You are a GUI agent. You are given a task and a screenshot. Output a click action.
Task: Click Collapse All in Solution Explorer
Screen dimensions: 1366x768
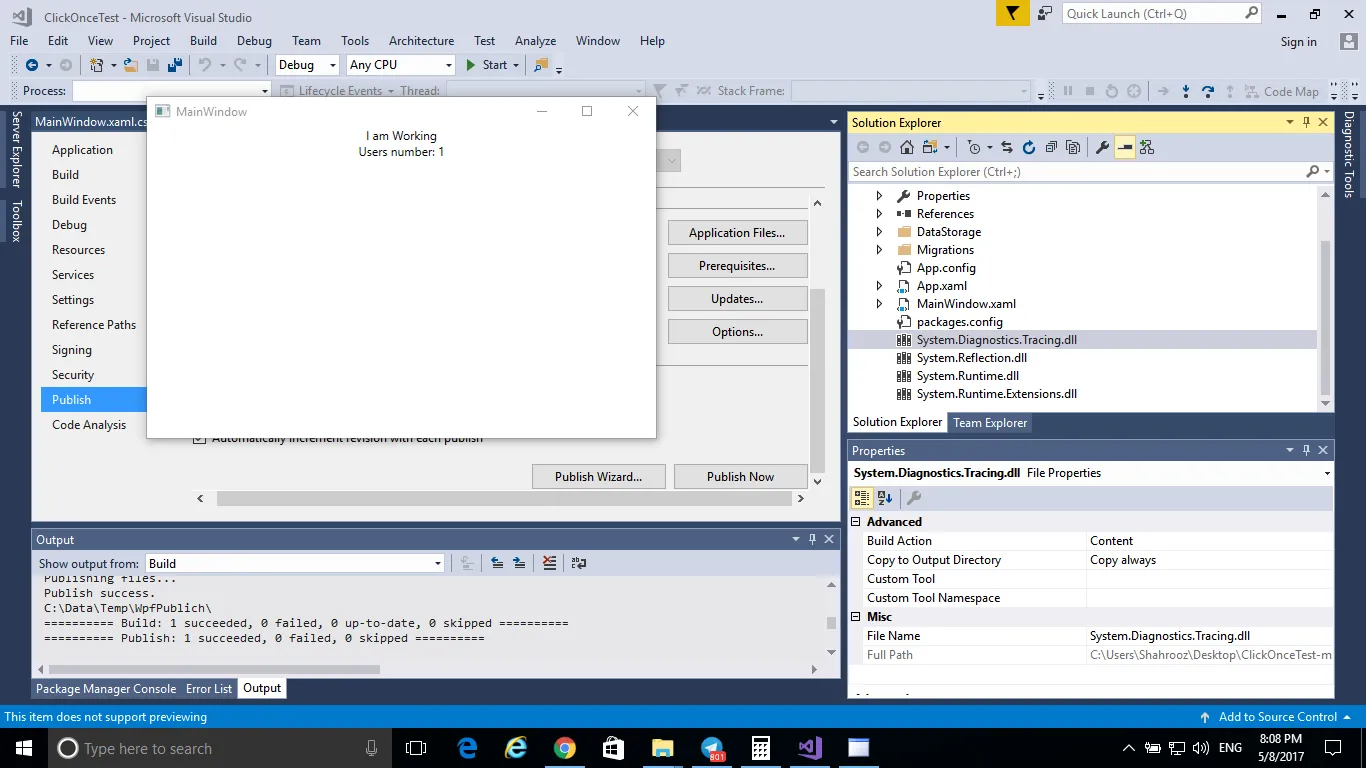1051,147
